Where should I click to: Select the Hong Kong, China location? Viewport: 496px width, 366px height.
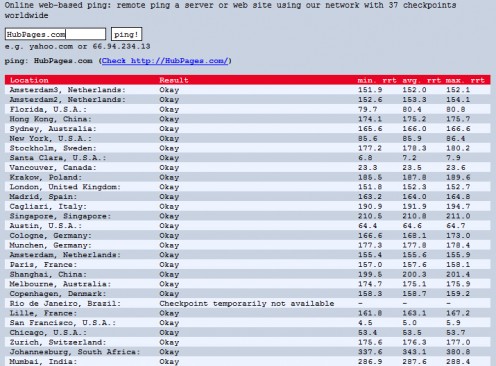click(50, 119)
